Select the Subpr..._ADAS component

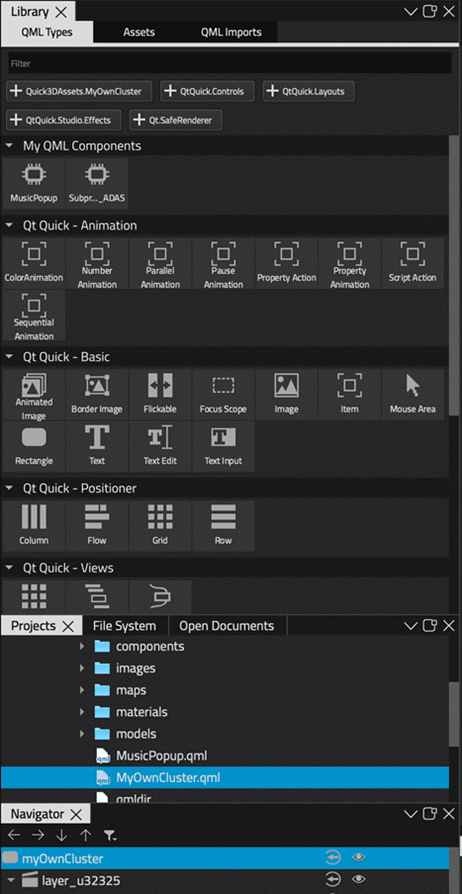[97, 184]
